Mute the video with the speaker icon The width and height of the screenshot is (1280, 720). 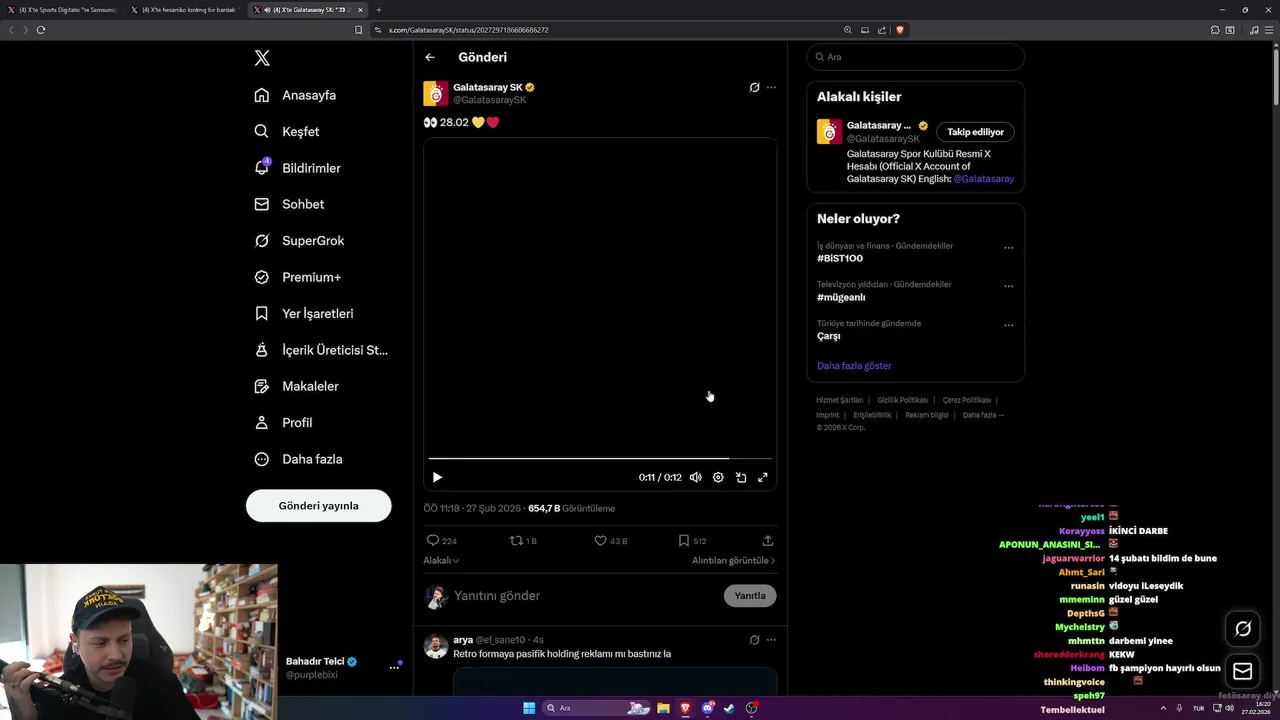[696, 477]
